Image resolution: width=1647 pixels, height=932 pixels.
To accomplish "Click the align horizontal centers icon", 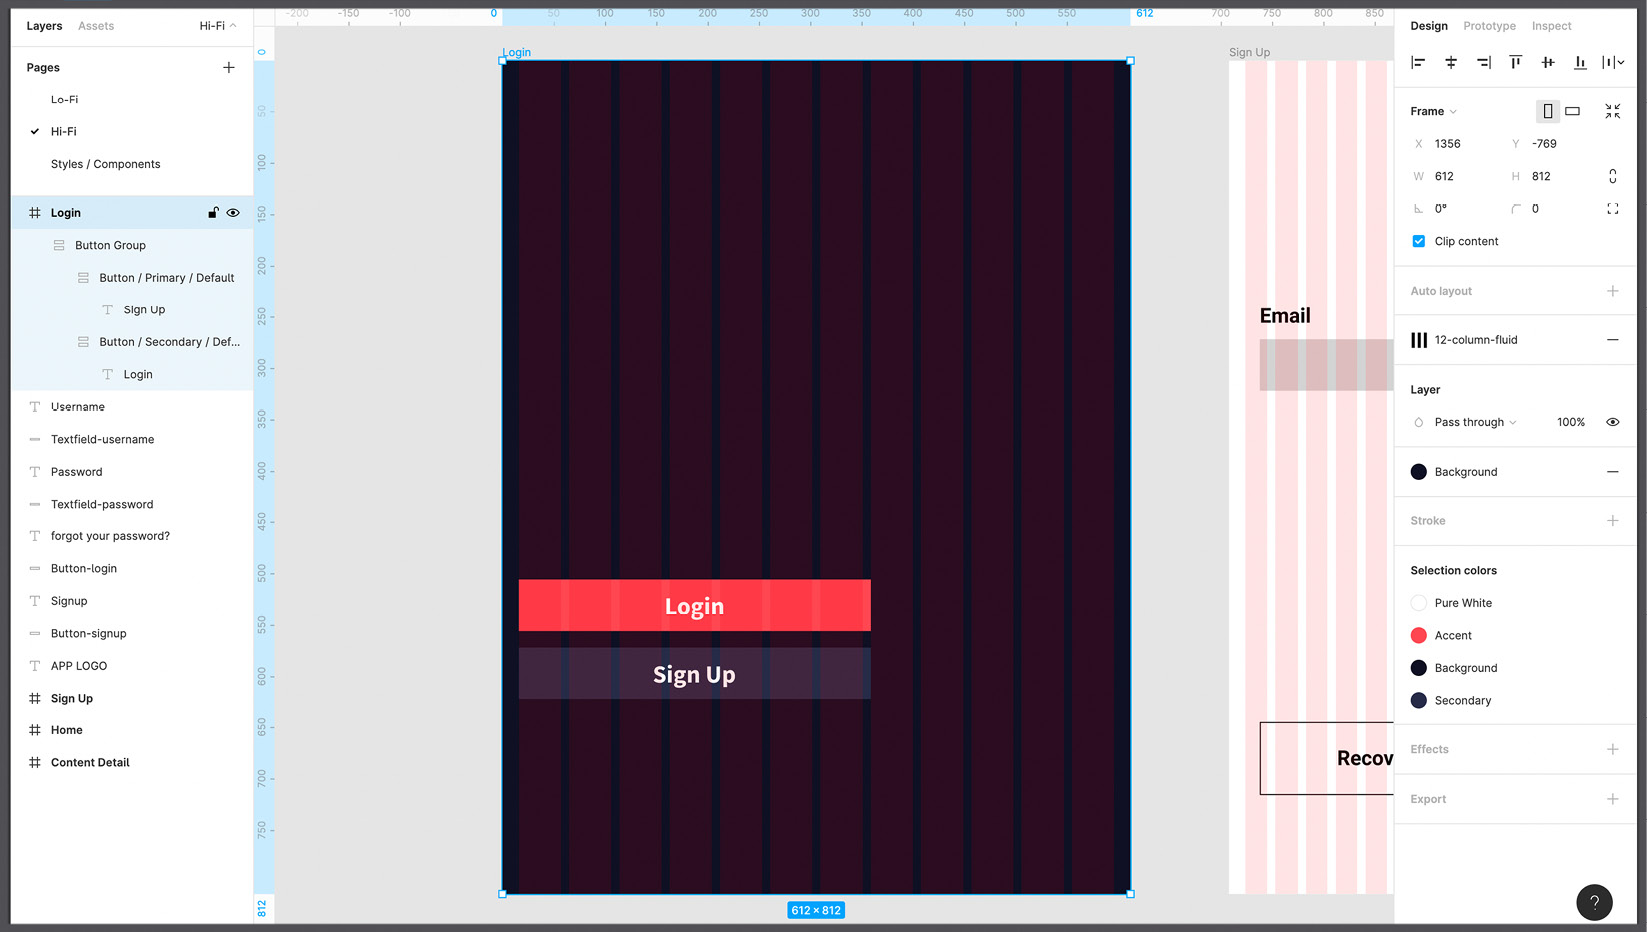I will click(1450, 62).
